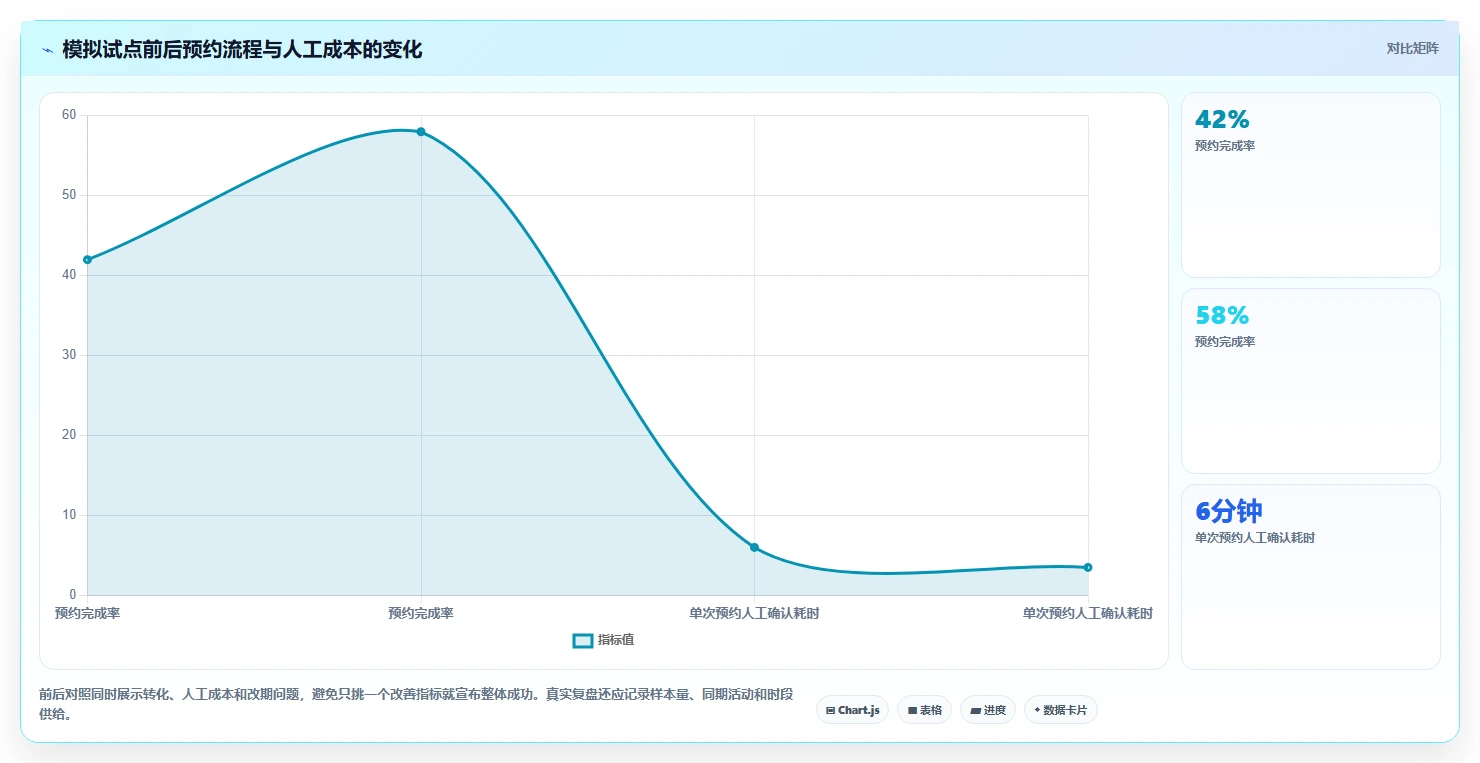
Task: Click the 对比矩阵 label in the header
Action: point(1412,49)
